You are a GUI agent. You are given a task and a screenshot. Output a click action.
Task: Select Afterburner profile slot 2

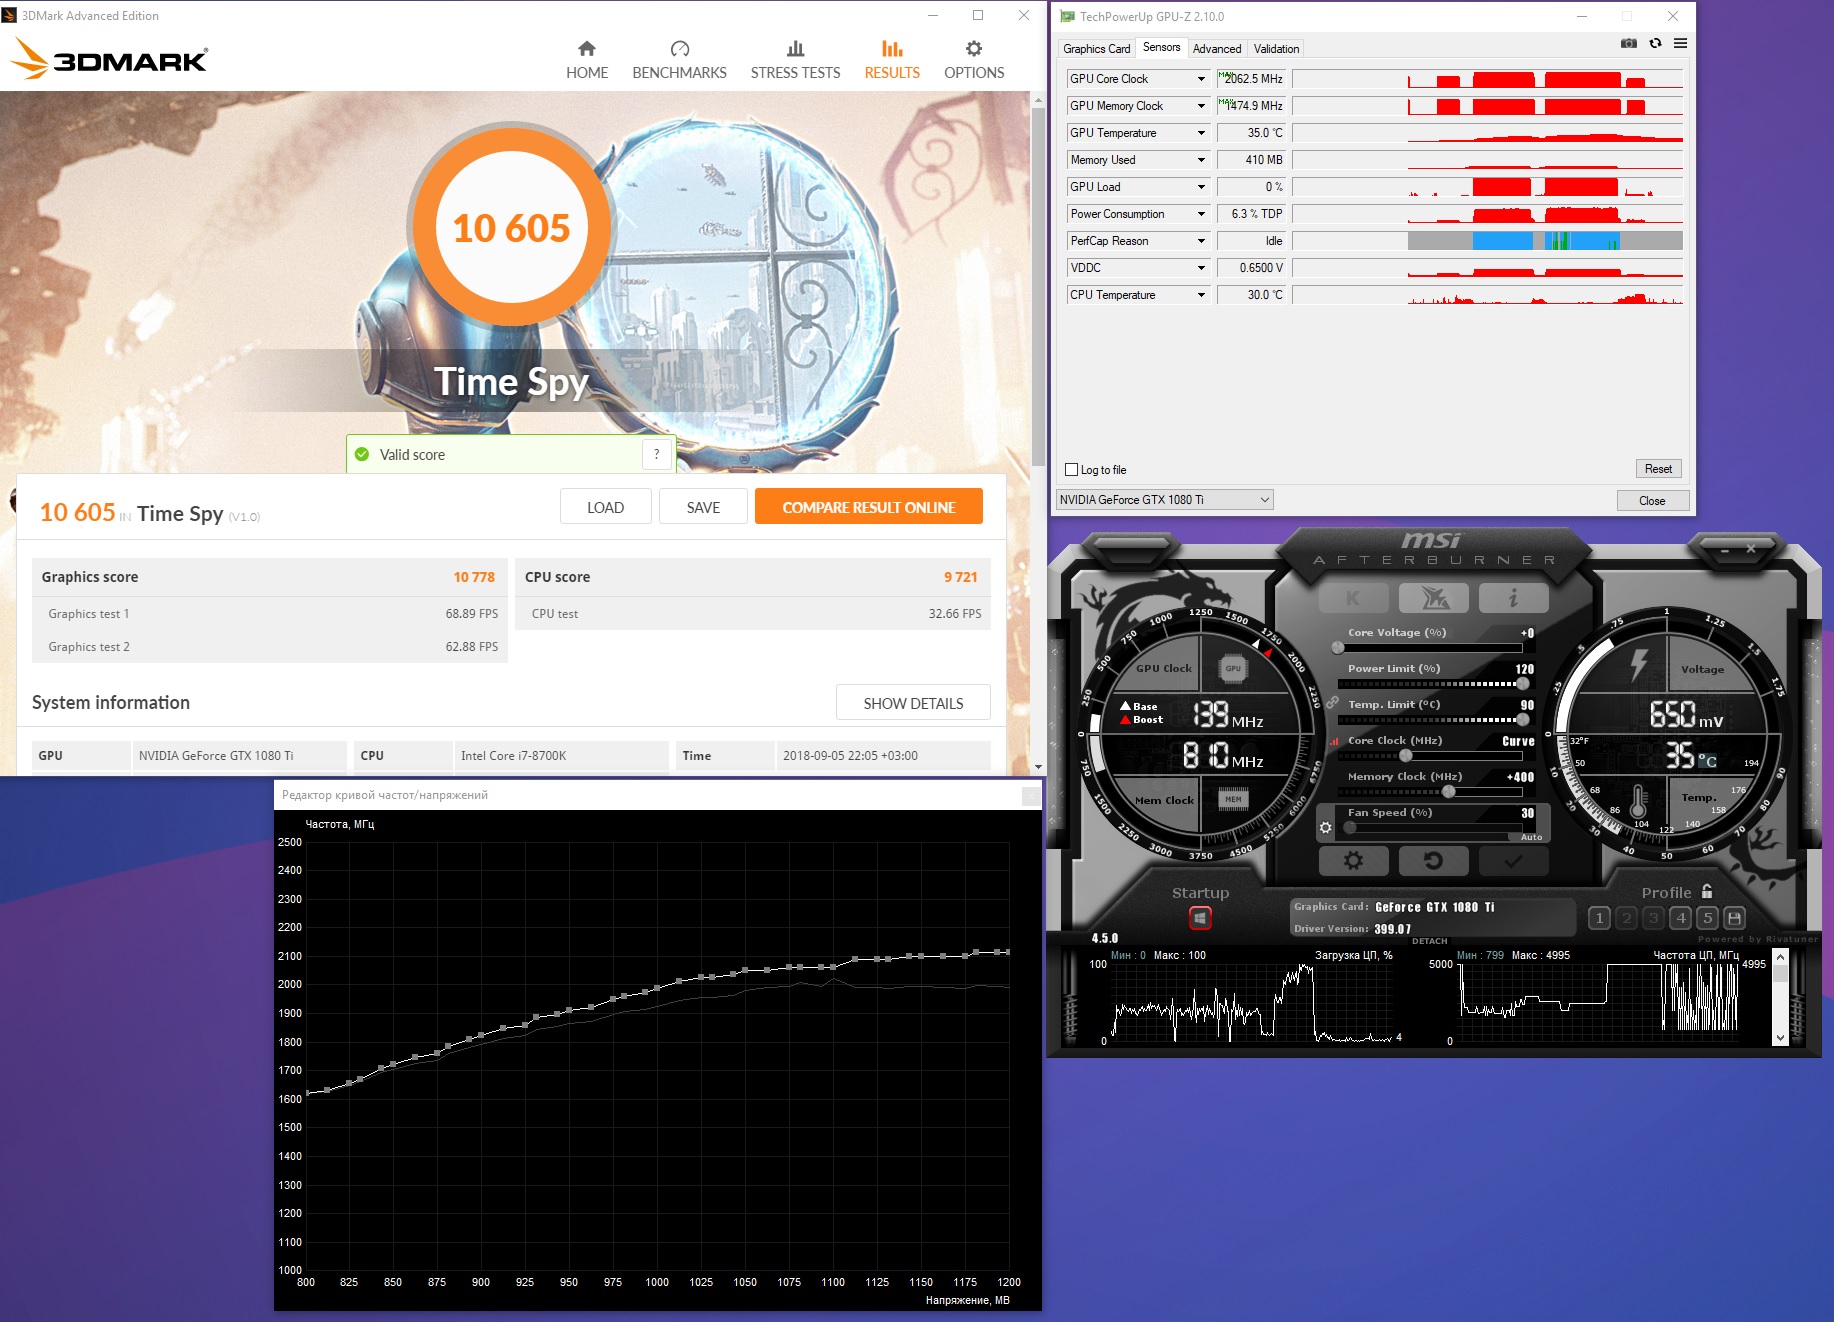[x=1626, y=918]
